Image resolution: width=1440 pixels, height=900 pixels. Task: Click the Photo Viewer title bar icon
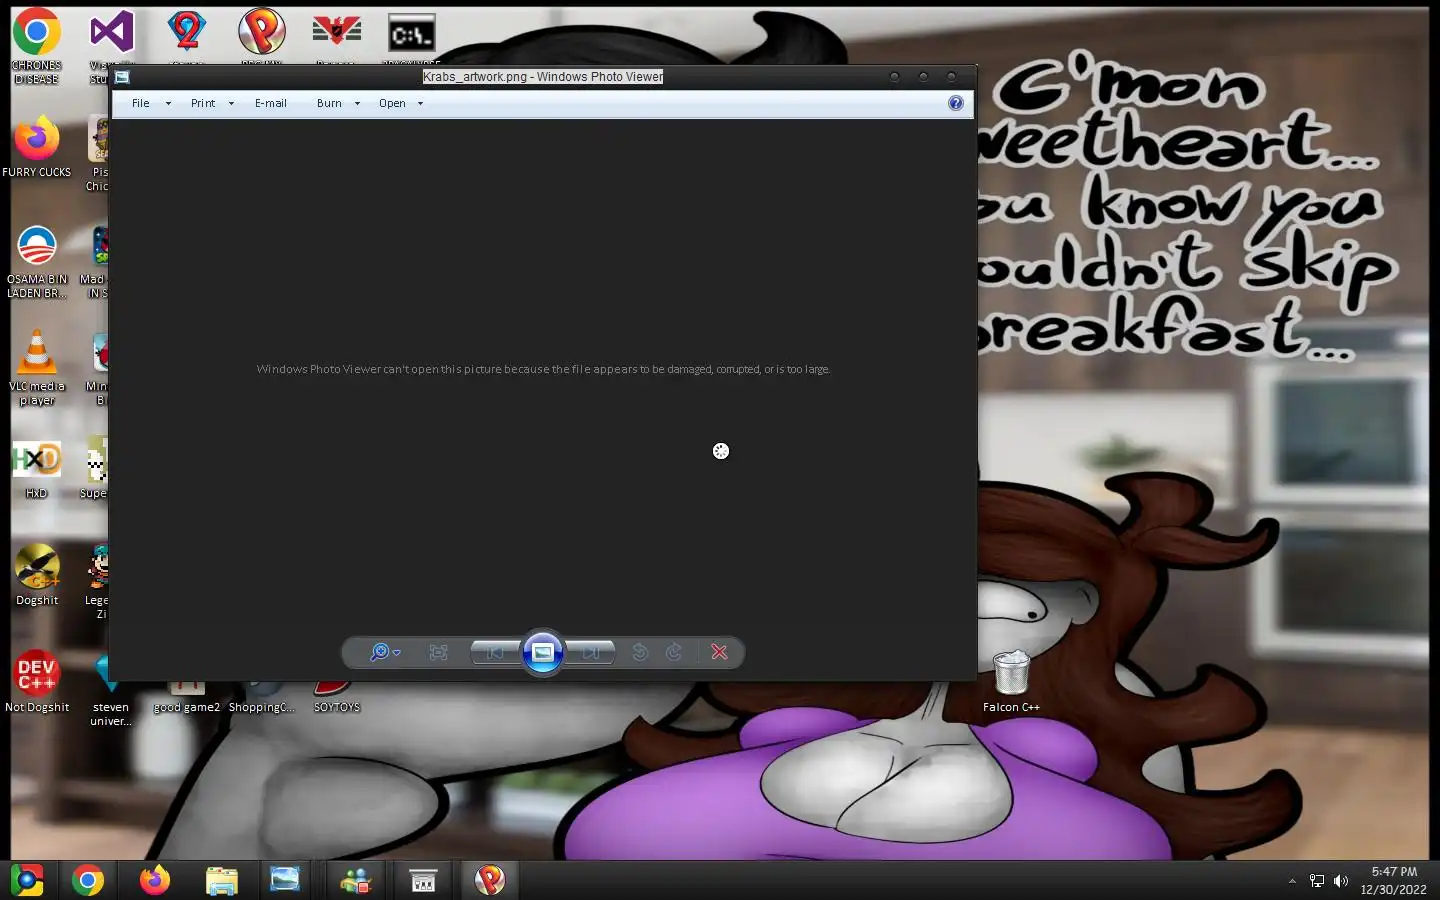click(x=122, y=77)
